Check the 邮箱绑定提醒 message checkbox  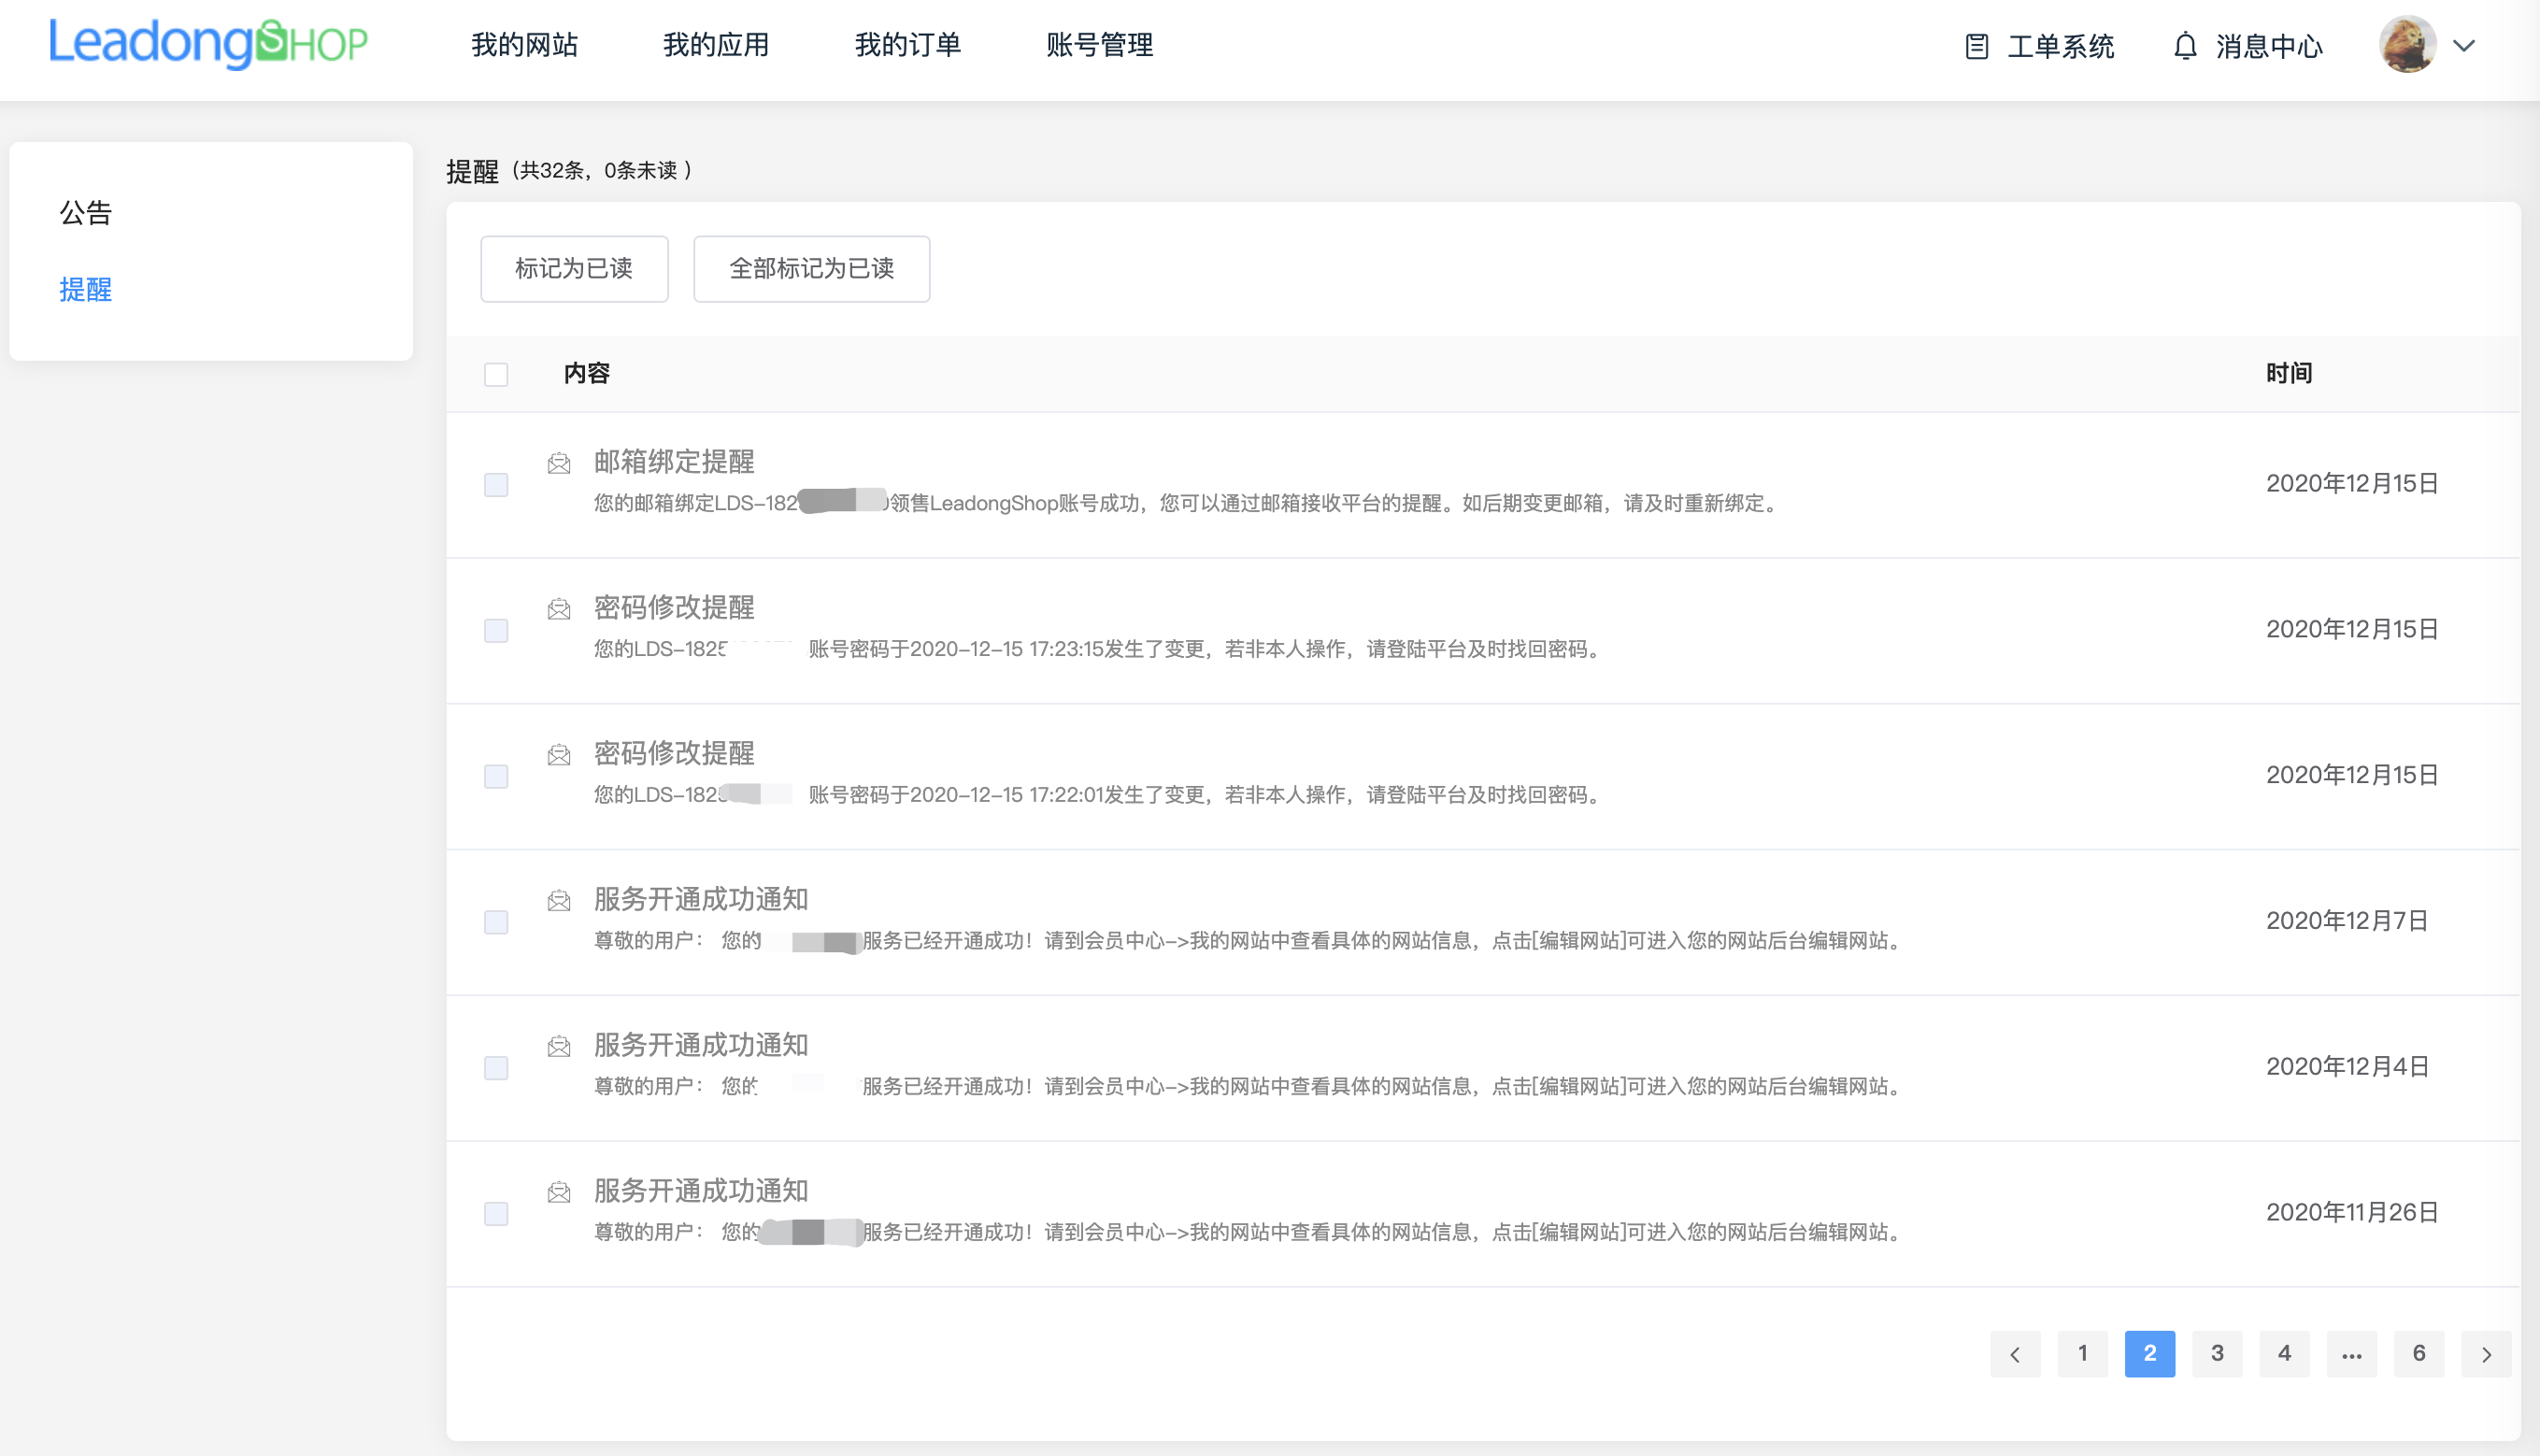point(497,485)
